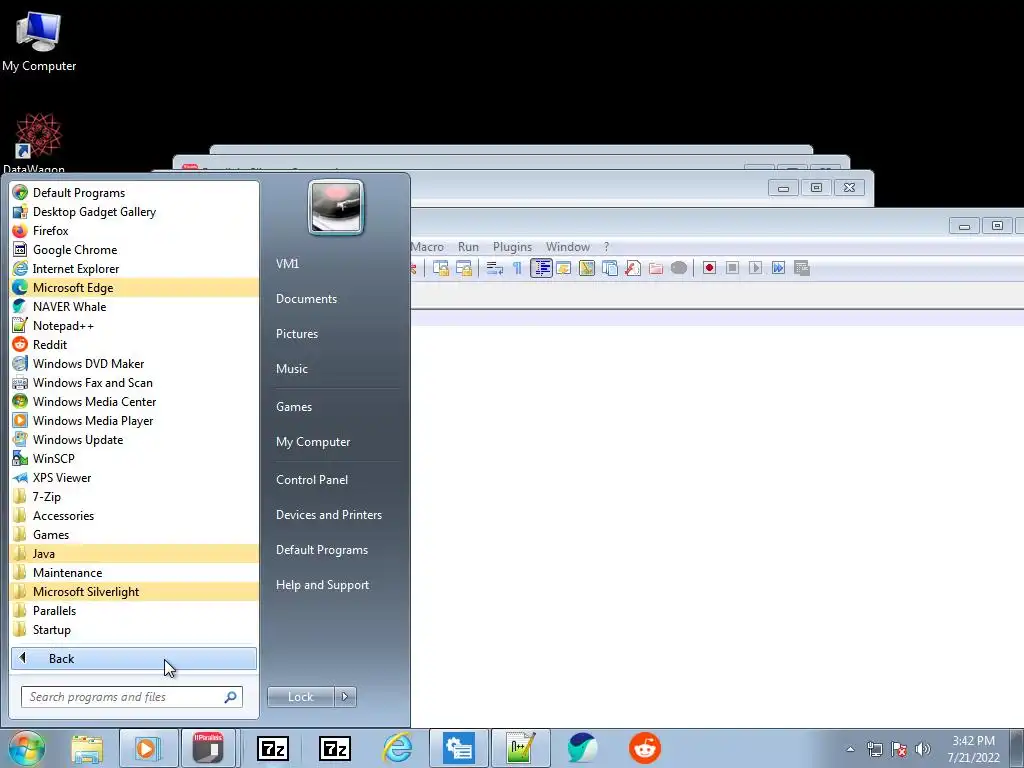Click Notepad++ Function List toolbar icon
Viewport: 1024px width, 768px height.
coord(633,268)
